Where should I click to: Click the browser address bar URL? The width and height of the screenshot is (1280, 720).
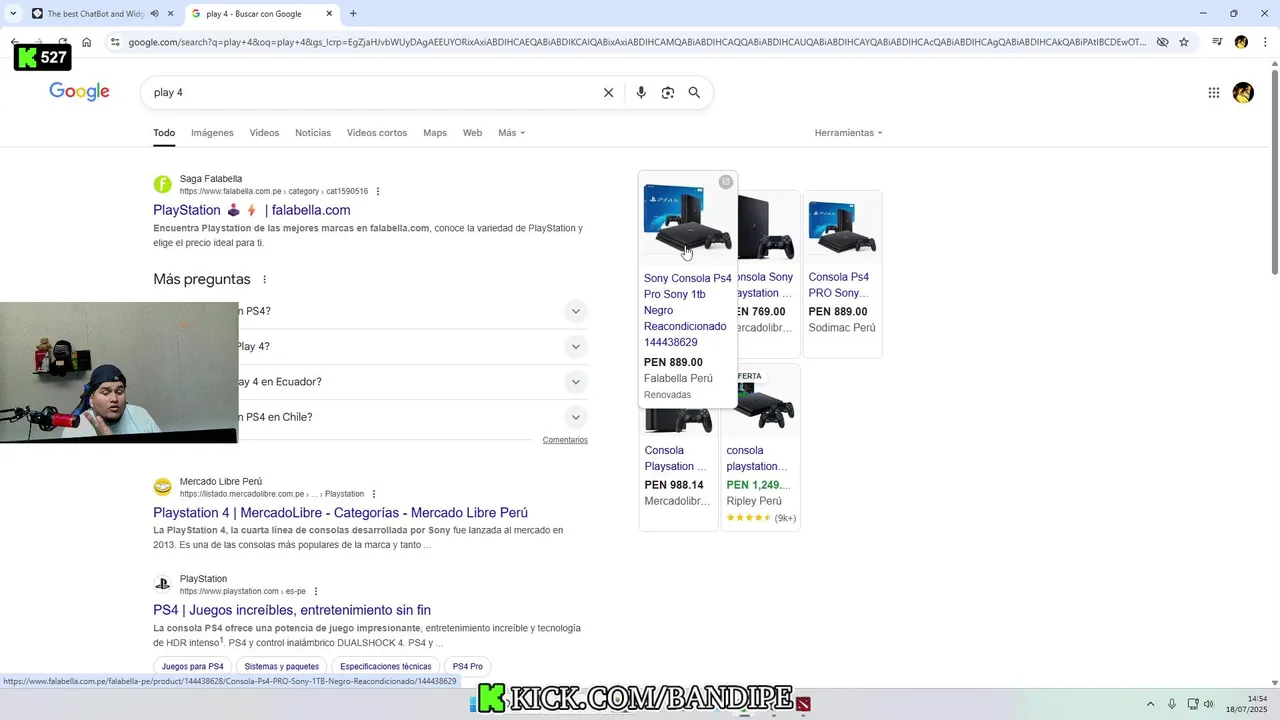636,42
